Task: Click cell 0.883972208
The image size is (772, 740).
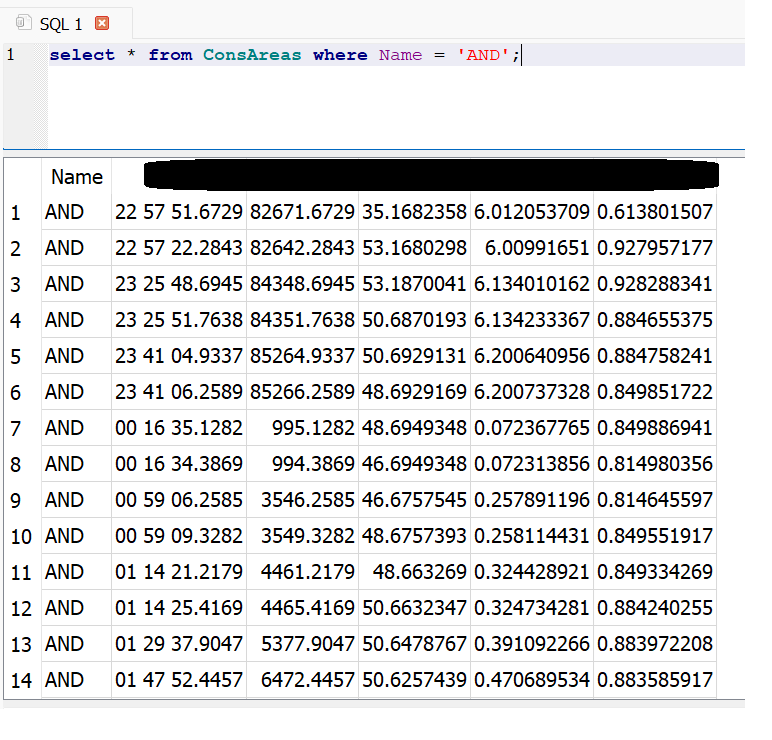Action: coord(655,643)
